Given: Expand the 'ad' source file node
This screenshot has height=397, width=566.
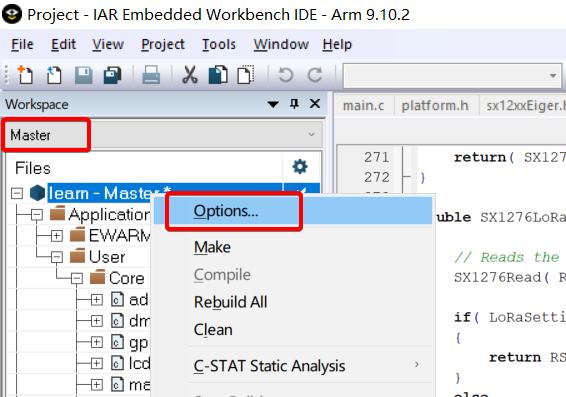Looking at the screenshot, I should (x=97, y=300).
